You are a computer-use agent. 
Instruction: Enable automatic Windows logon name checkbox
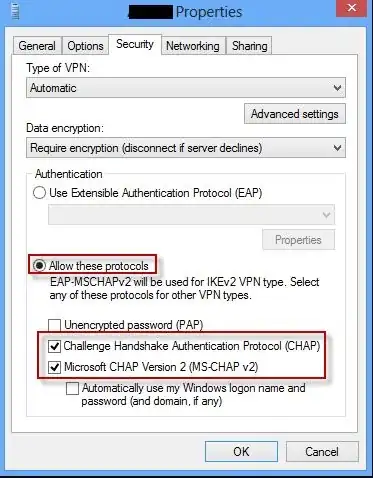pos(72,388)
